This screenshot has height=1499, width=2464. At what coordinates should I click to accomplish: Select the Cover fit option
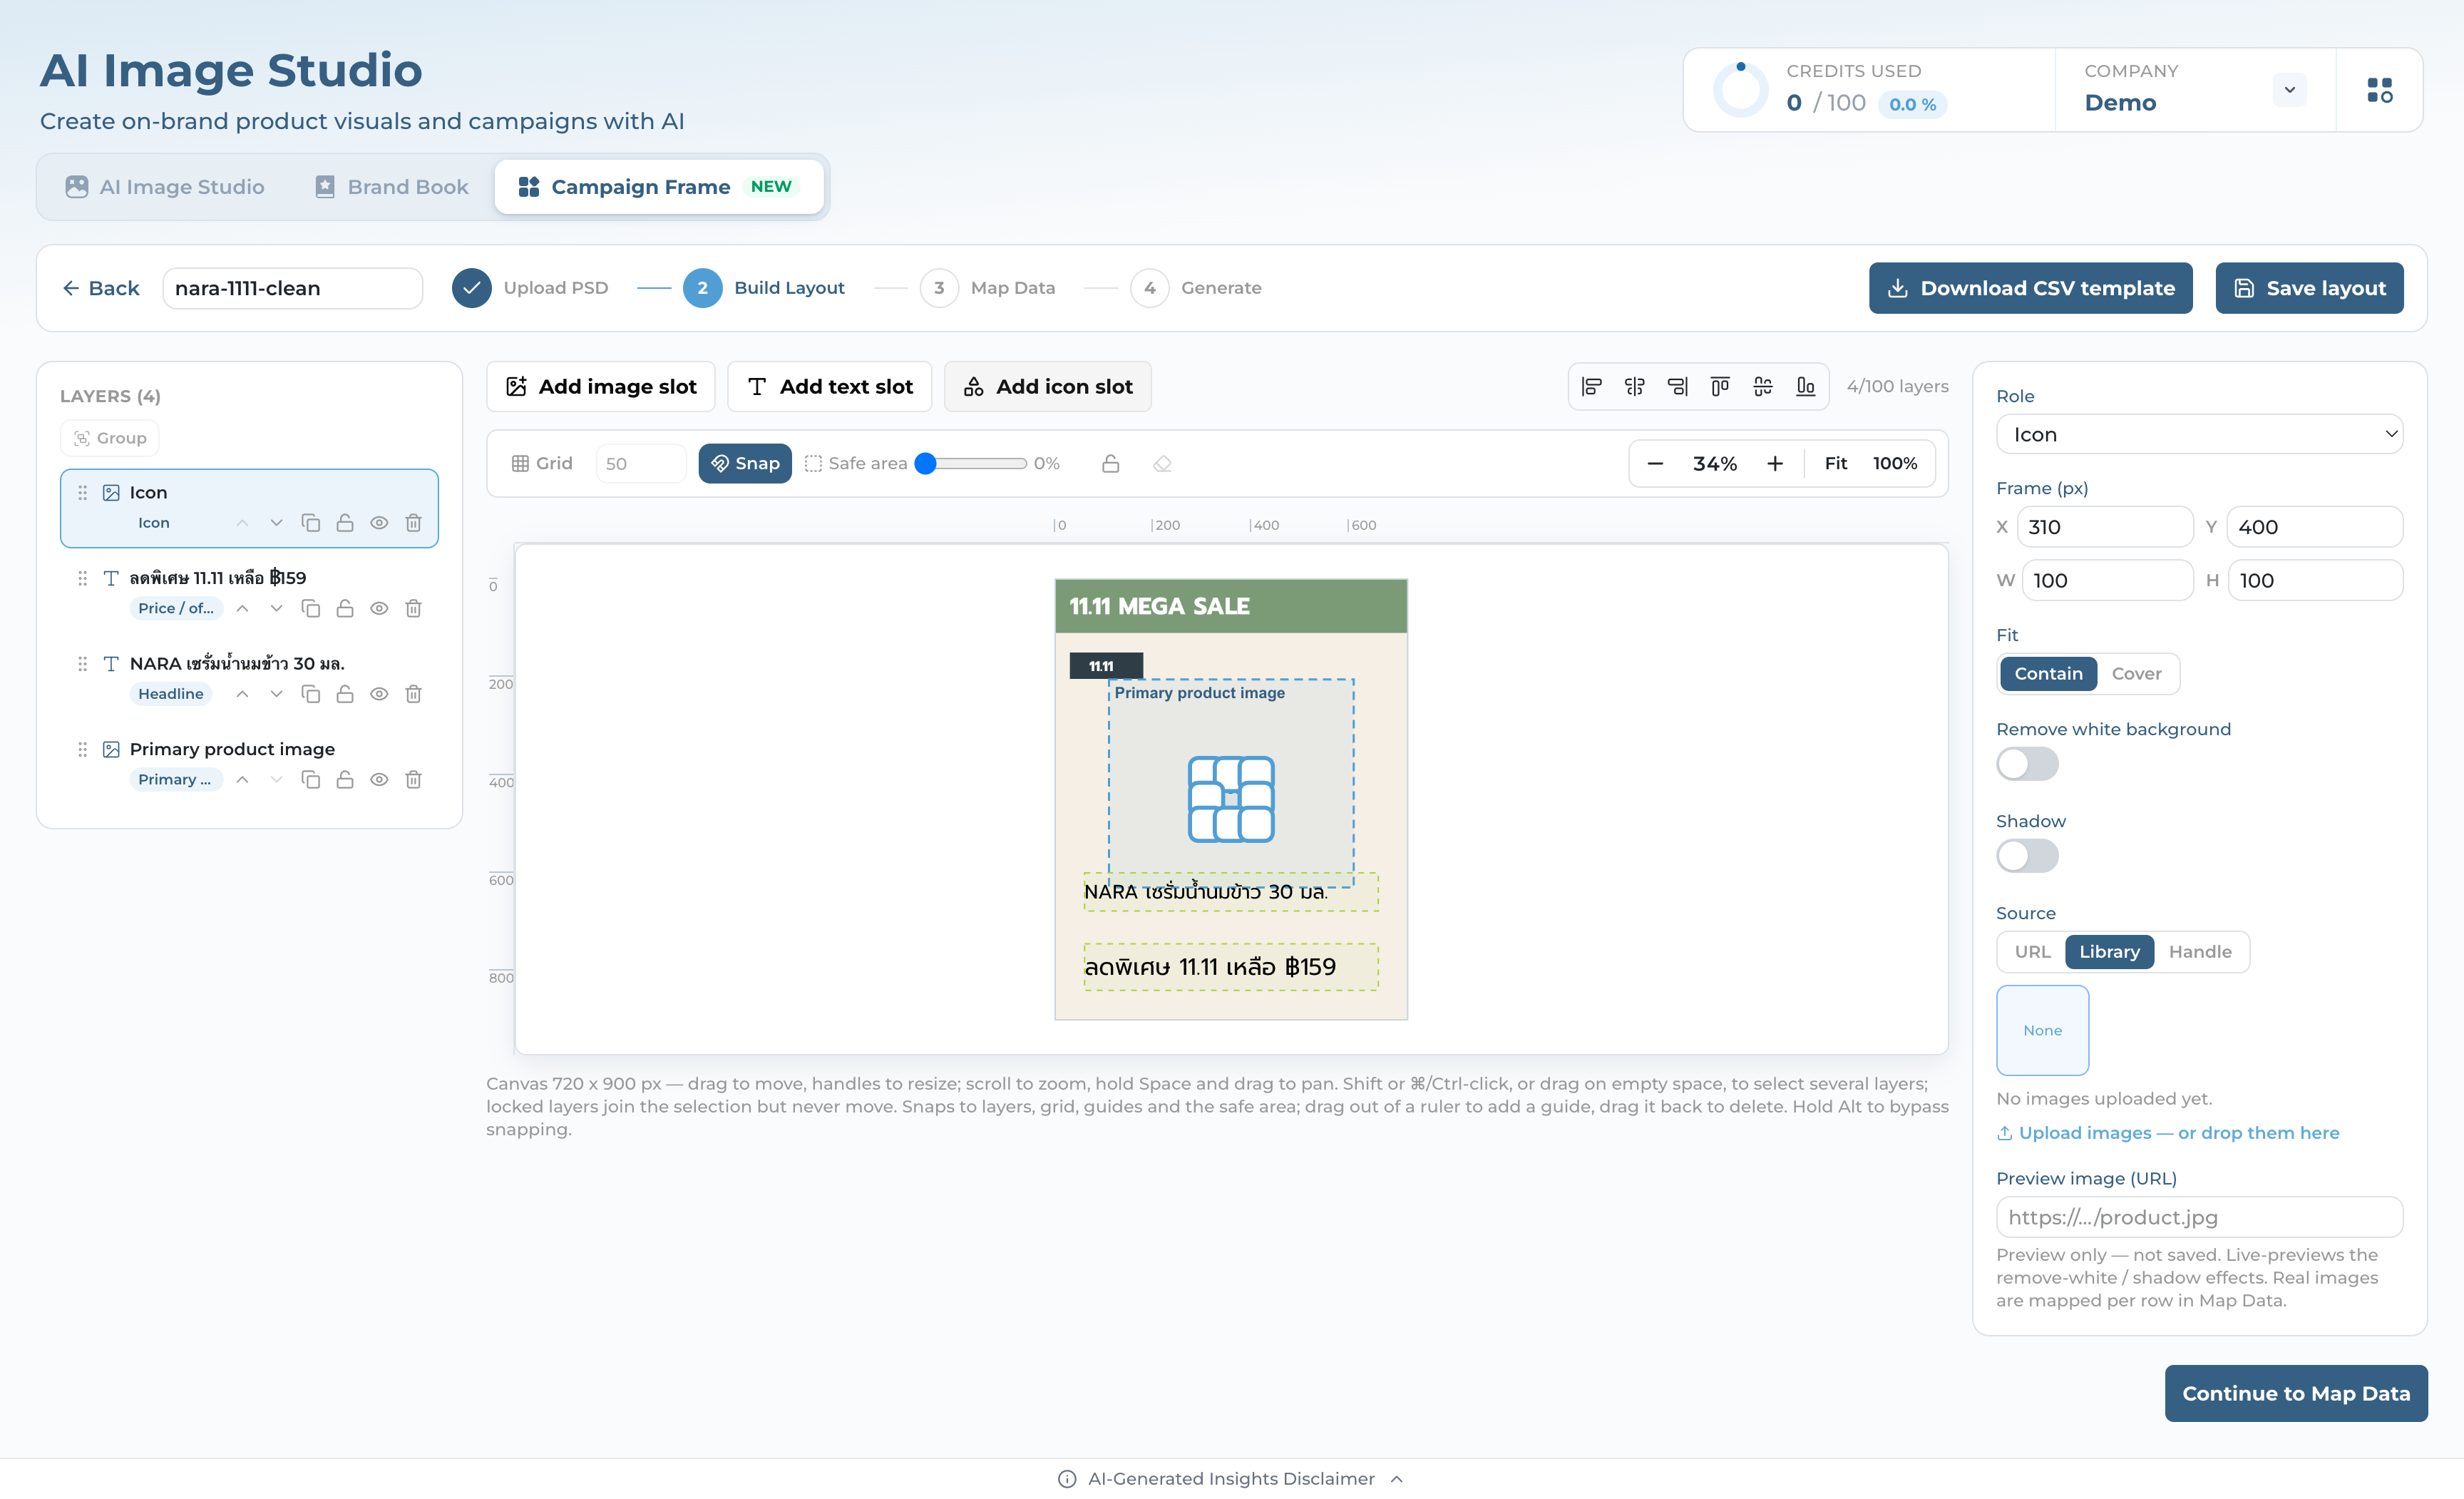2136,674
